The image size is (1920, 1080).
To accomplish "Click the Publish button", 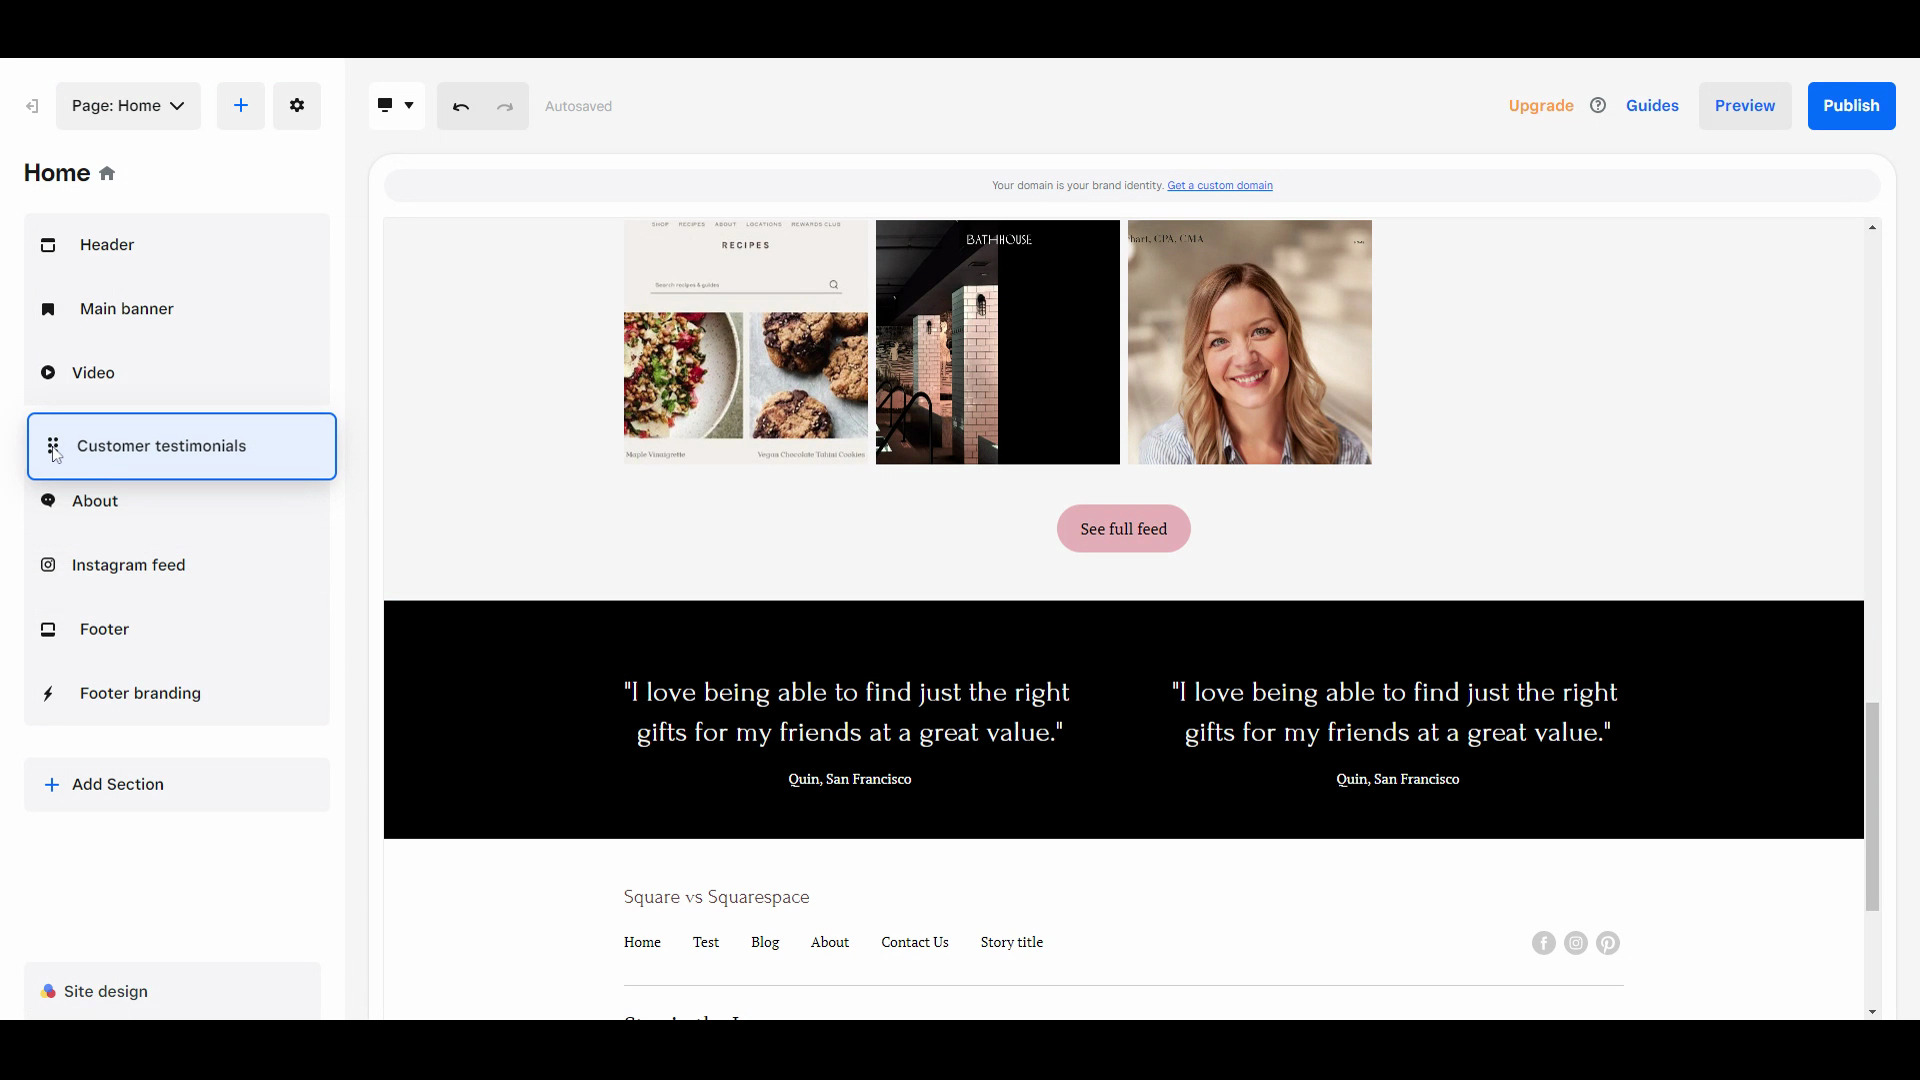I will 1850,106.
